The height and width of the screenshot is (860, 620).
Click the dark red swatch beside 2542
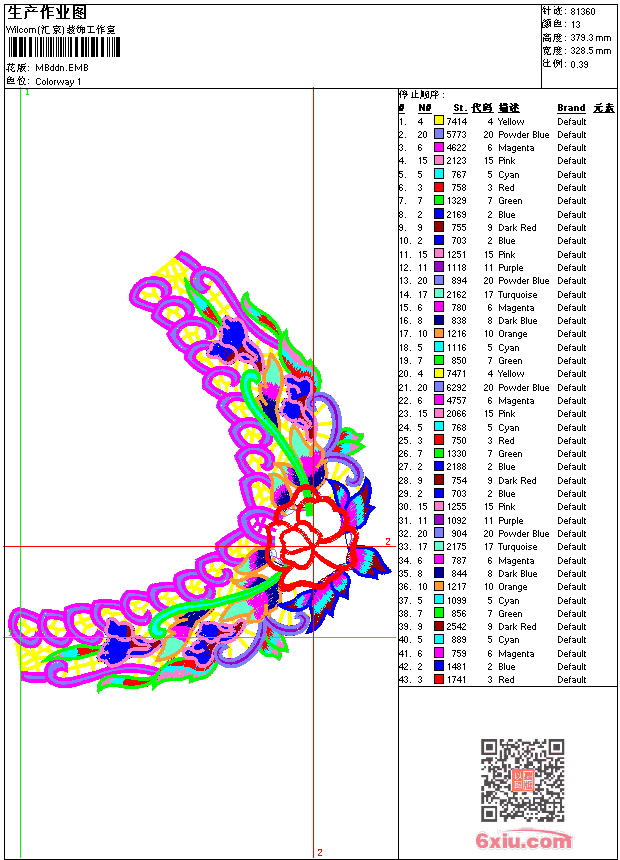(439, 626)
